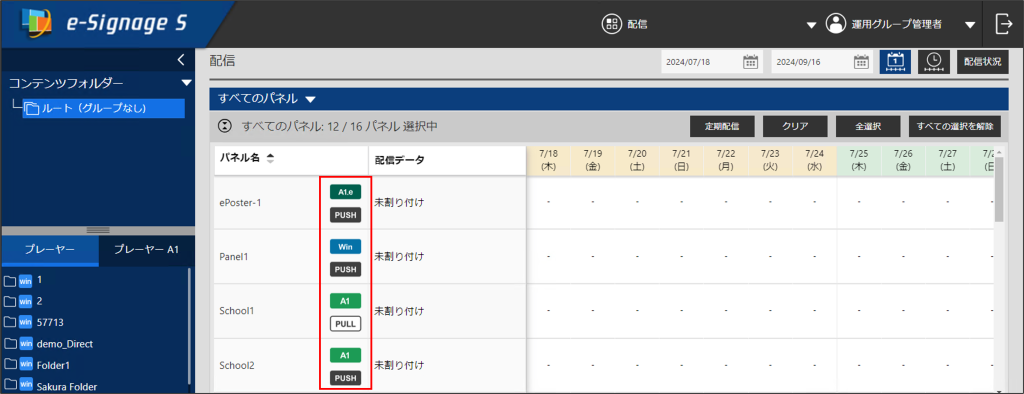Click the すべての選択を解除 button
The height and width of the screenshot is (394, 1024).
pyautogui.click(x=954, y=127)
